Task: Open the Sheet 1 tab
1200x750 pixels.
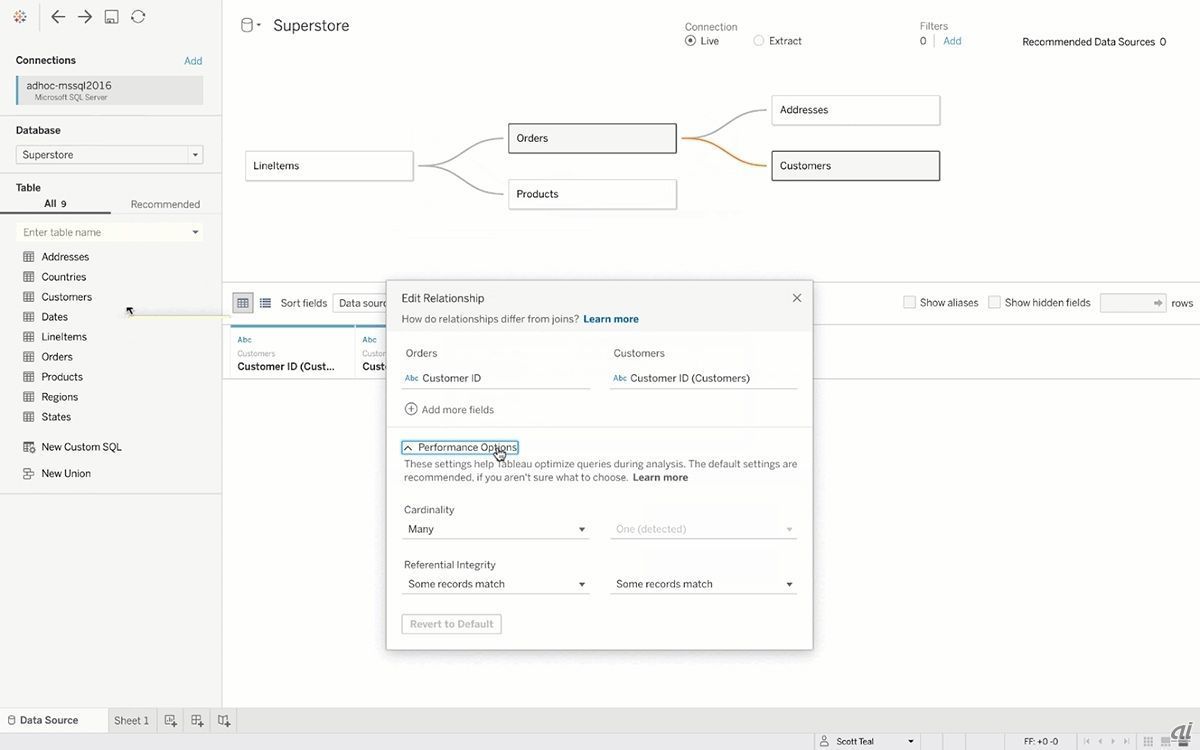Action: tap(131, 720)
